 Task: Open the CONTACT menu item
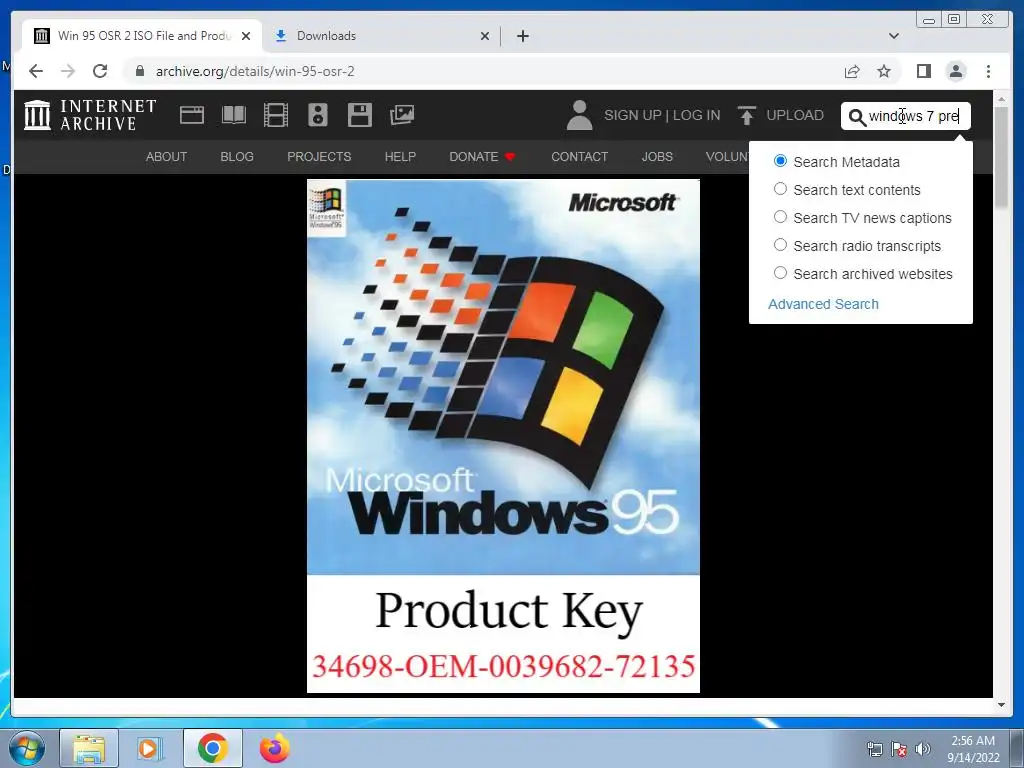[579, 157]
